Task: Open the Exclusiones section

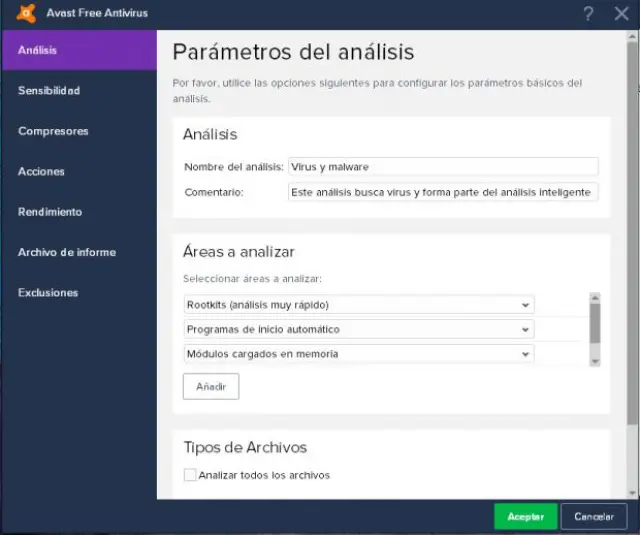Action: tap(48, 293)
